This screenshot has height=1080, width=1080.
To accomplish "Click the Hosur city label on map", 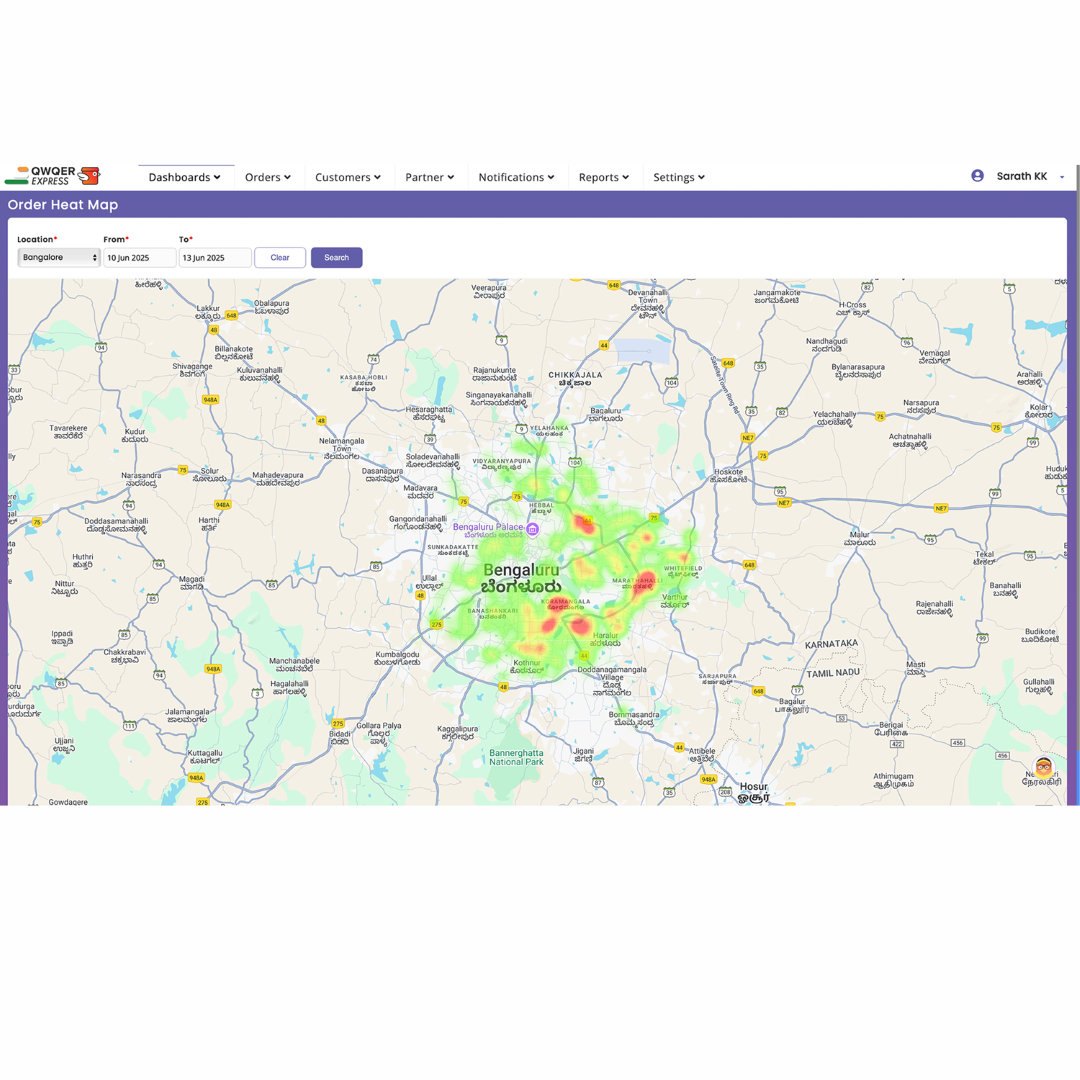I will click(753, 787).
